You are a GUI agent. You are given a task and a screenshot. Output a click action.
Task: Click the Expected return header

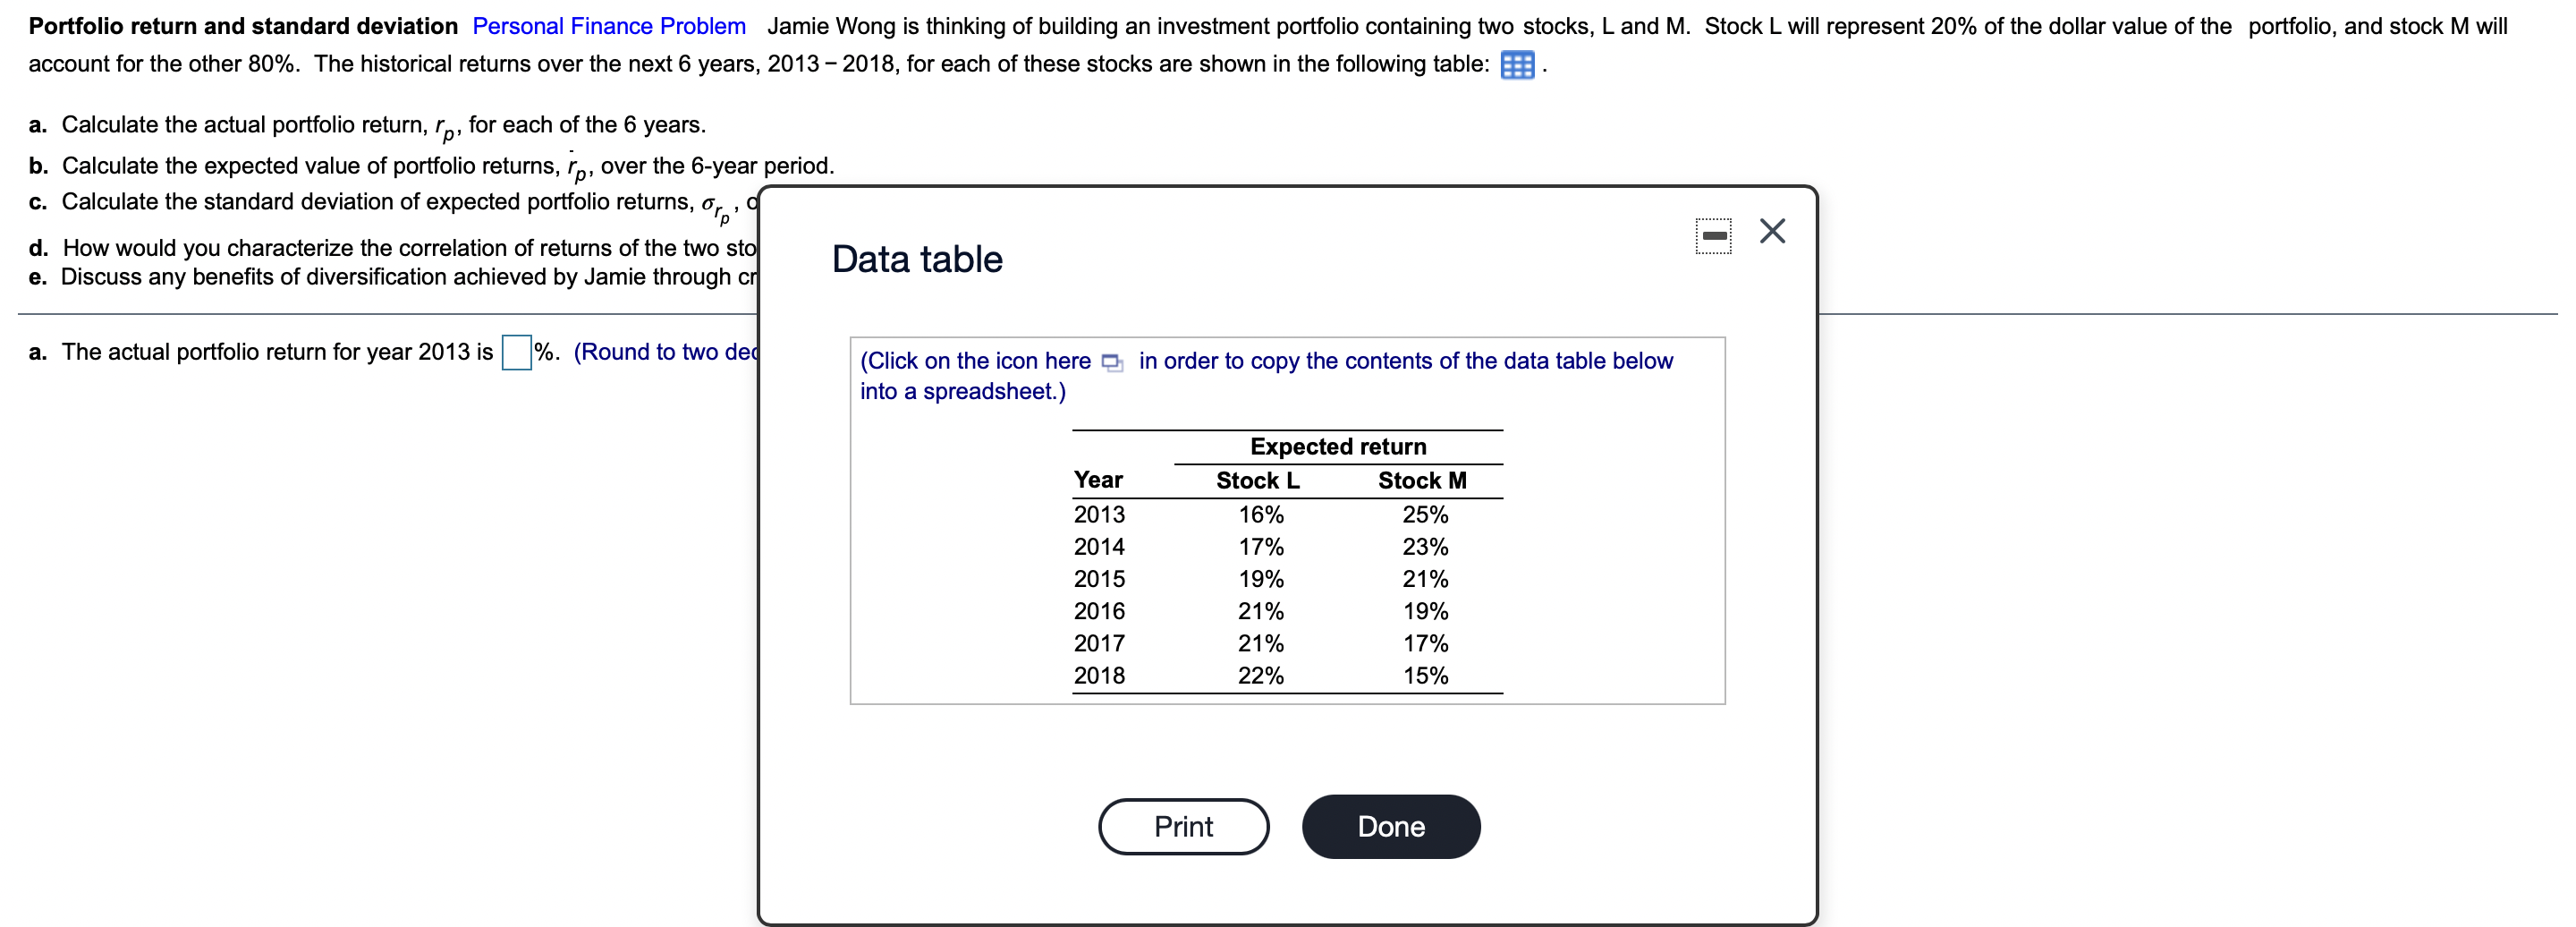[x=1338, y=447]
